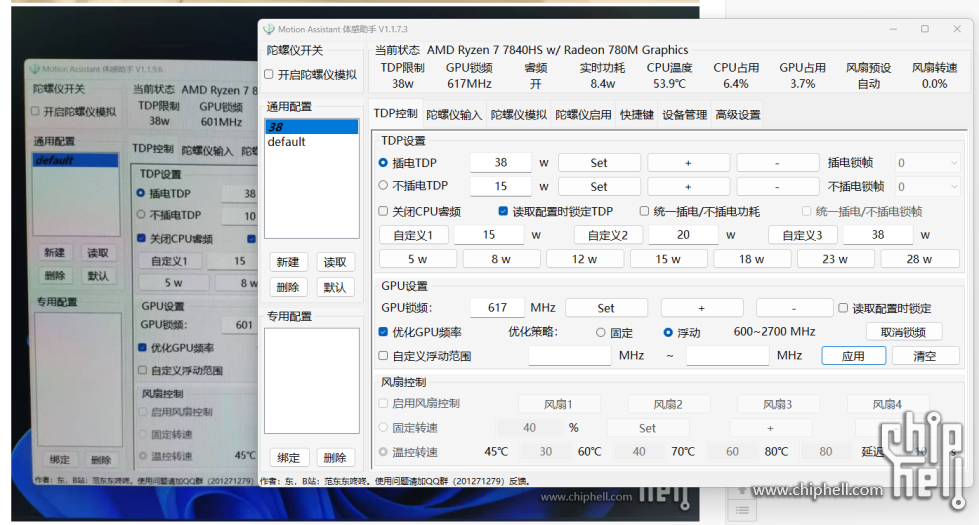
Task: Open the 陀螺仪模拟 tab
Action: pyautogui.click(x=518, y=115)
